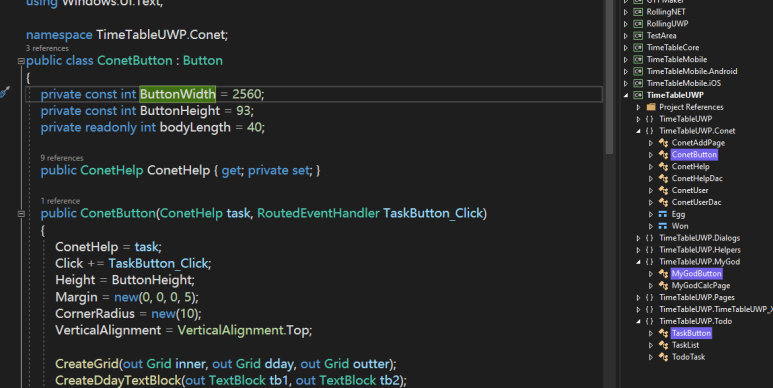
Task: Select the TimeTableMobile tree item label
Action: pos(676,59)
